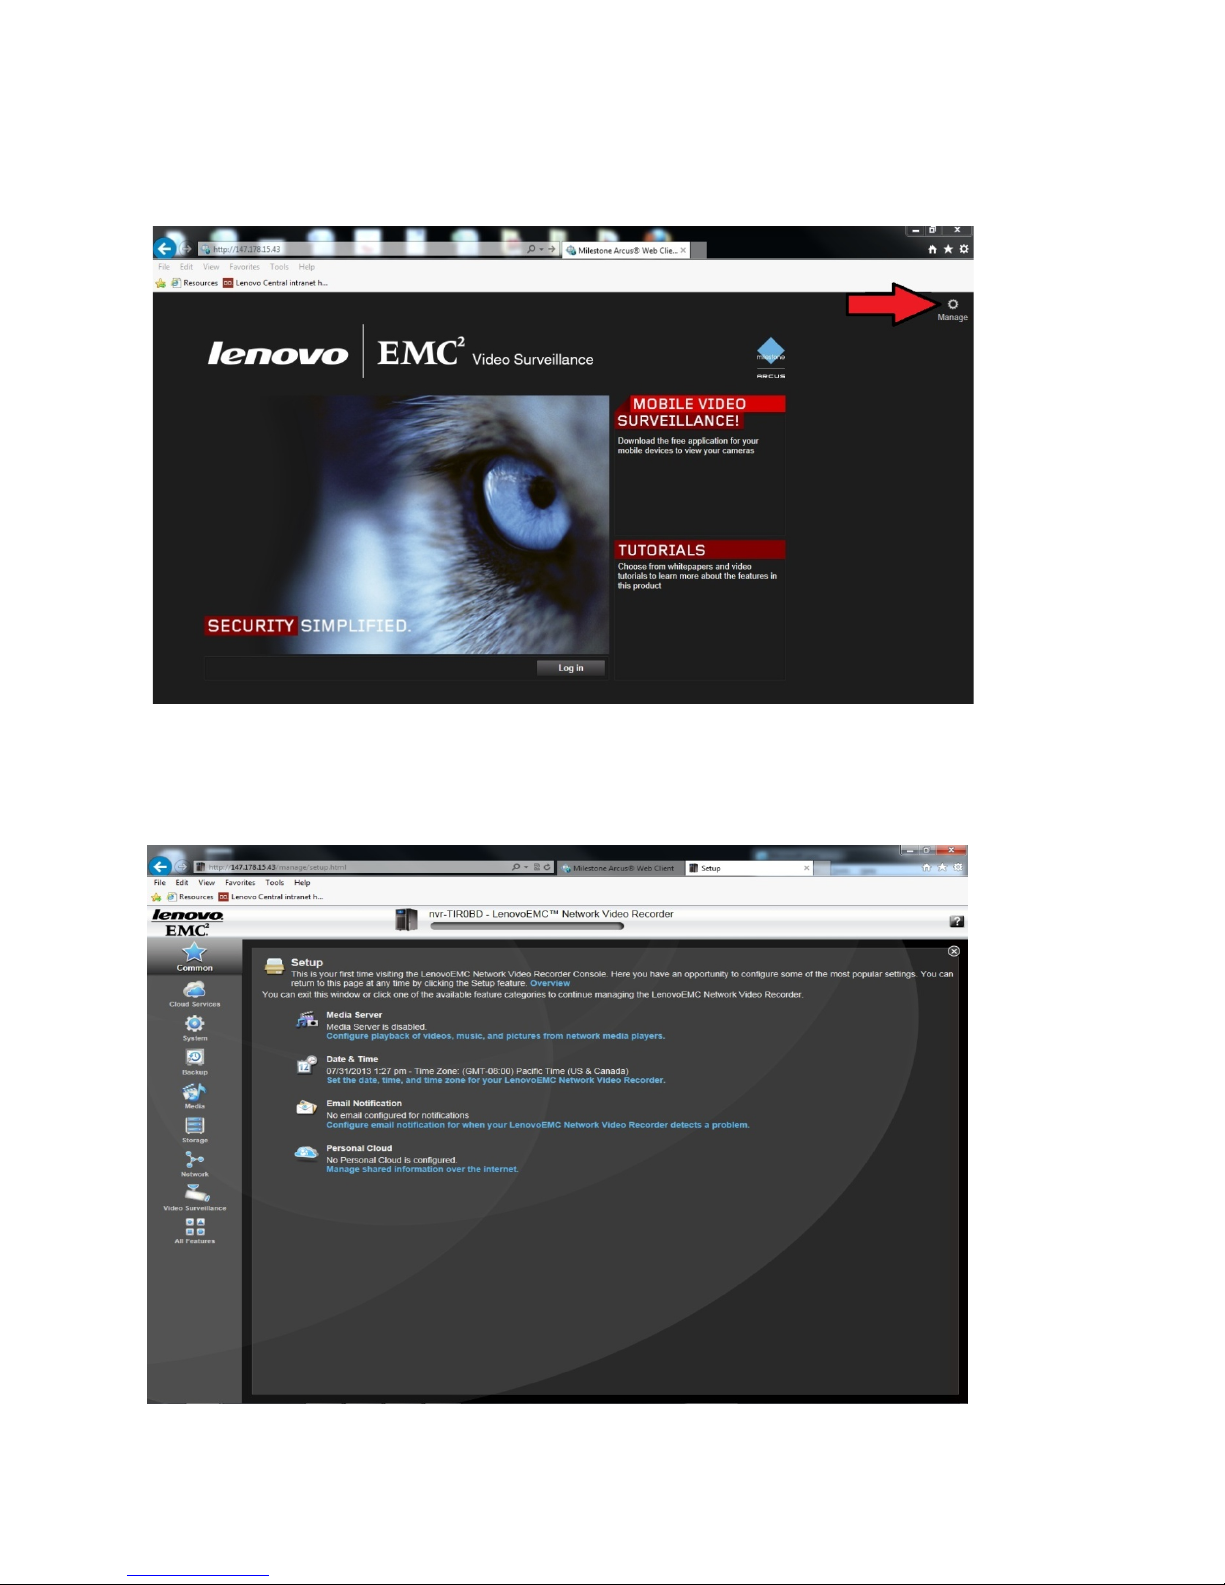Open Edit menu in the lower browser
The height and width of the screenshot is (1585, 1225).
click(x=182, y=883)
